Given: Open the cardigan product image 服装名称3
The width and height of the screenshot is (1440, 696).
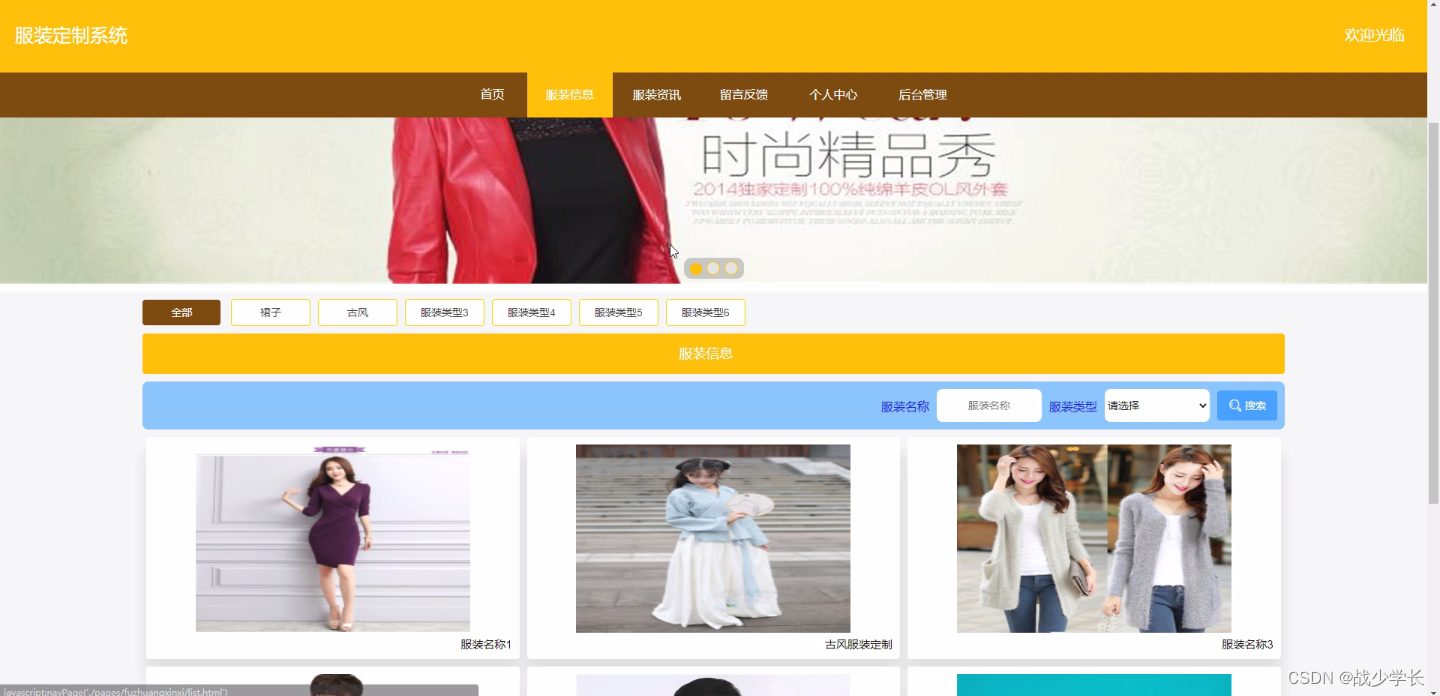Looking at the screenshot, I should click(1094, 539).
